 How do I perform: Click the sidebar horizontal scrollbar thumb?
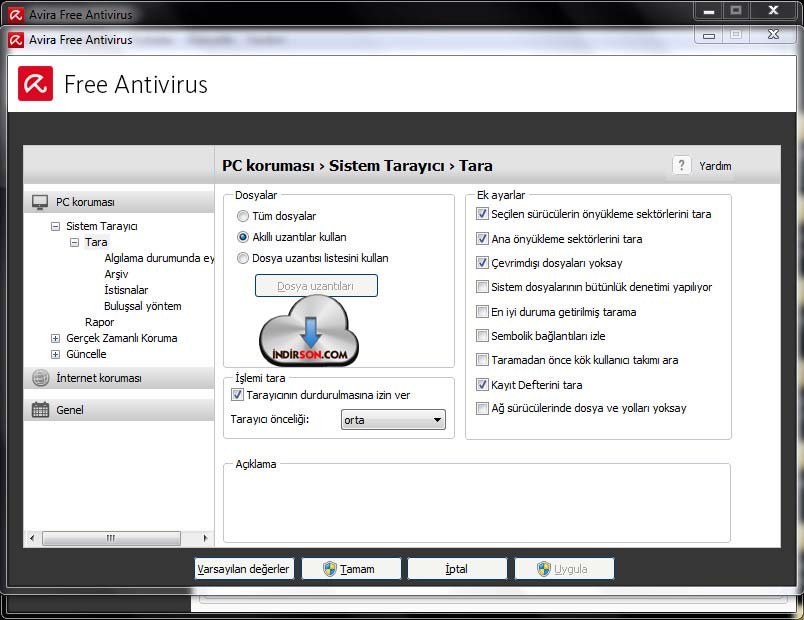[111, 538]
